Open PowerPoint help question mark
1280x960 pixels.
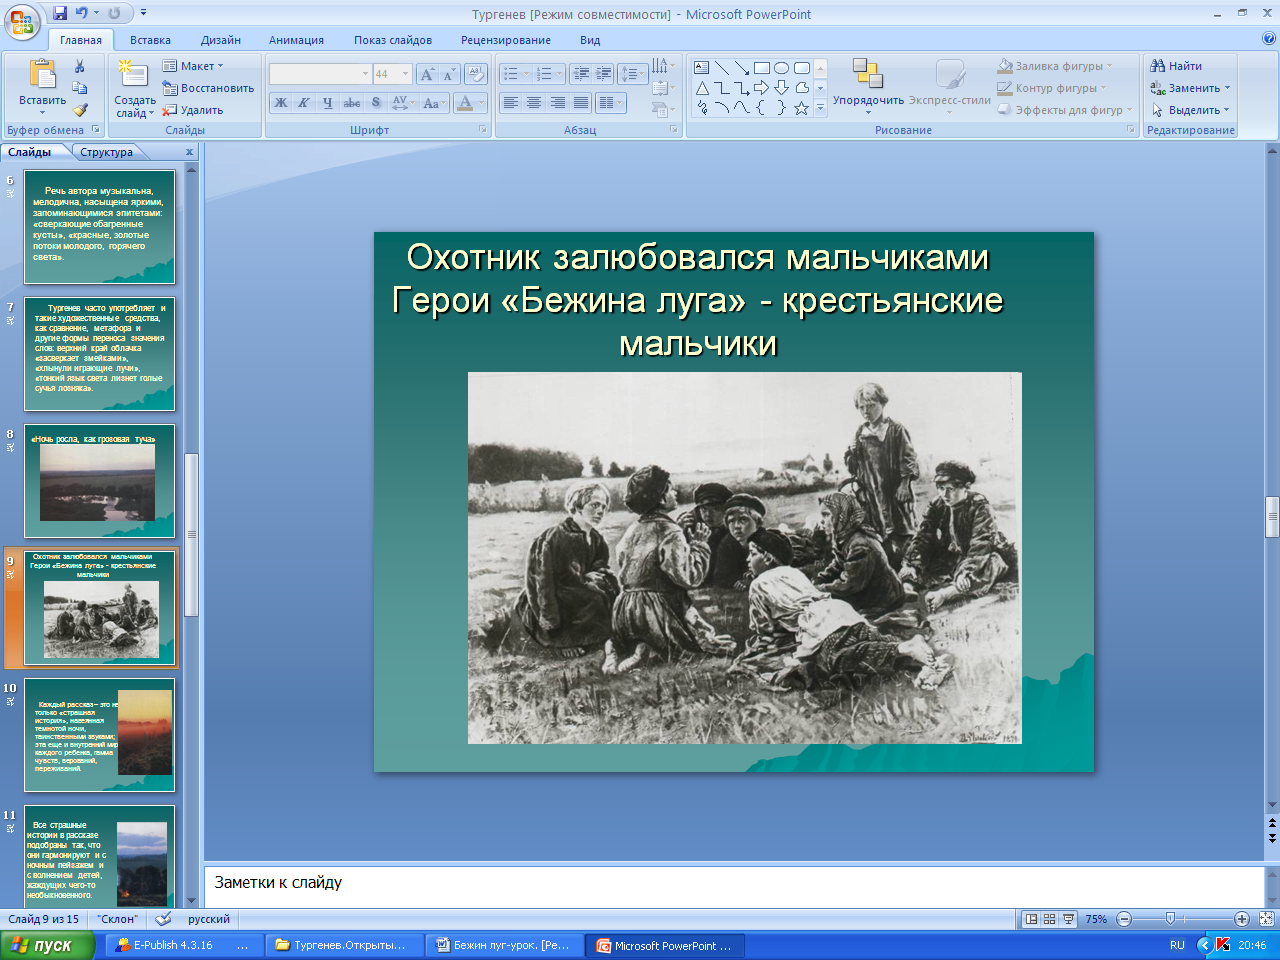pyautogui.click(x=1269, y=39)
